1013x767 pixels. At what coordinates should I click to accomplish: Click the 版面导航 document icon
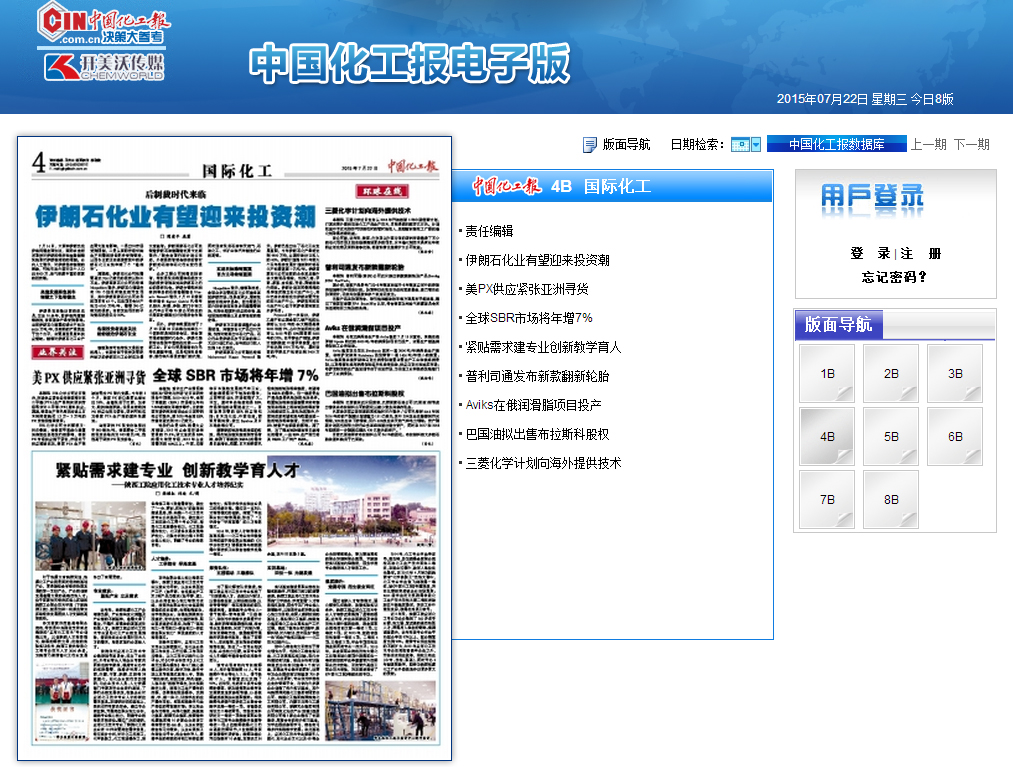tap(589, 144)
